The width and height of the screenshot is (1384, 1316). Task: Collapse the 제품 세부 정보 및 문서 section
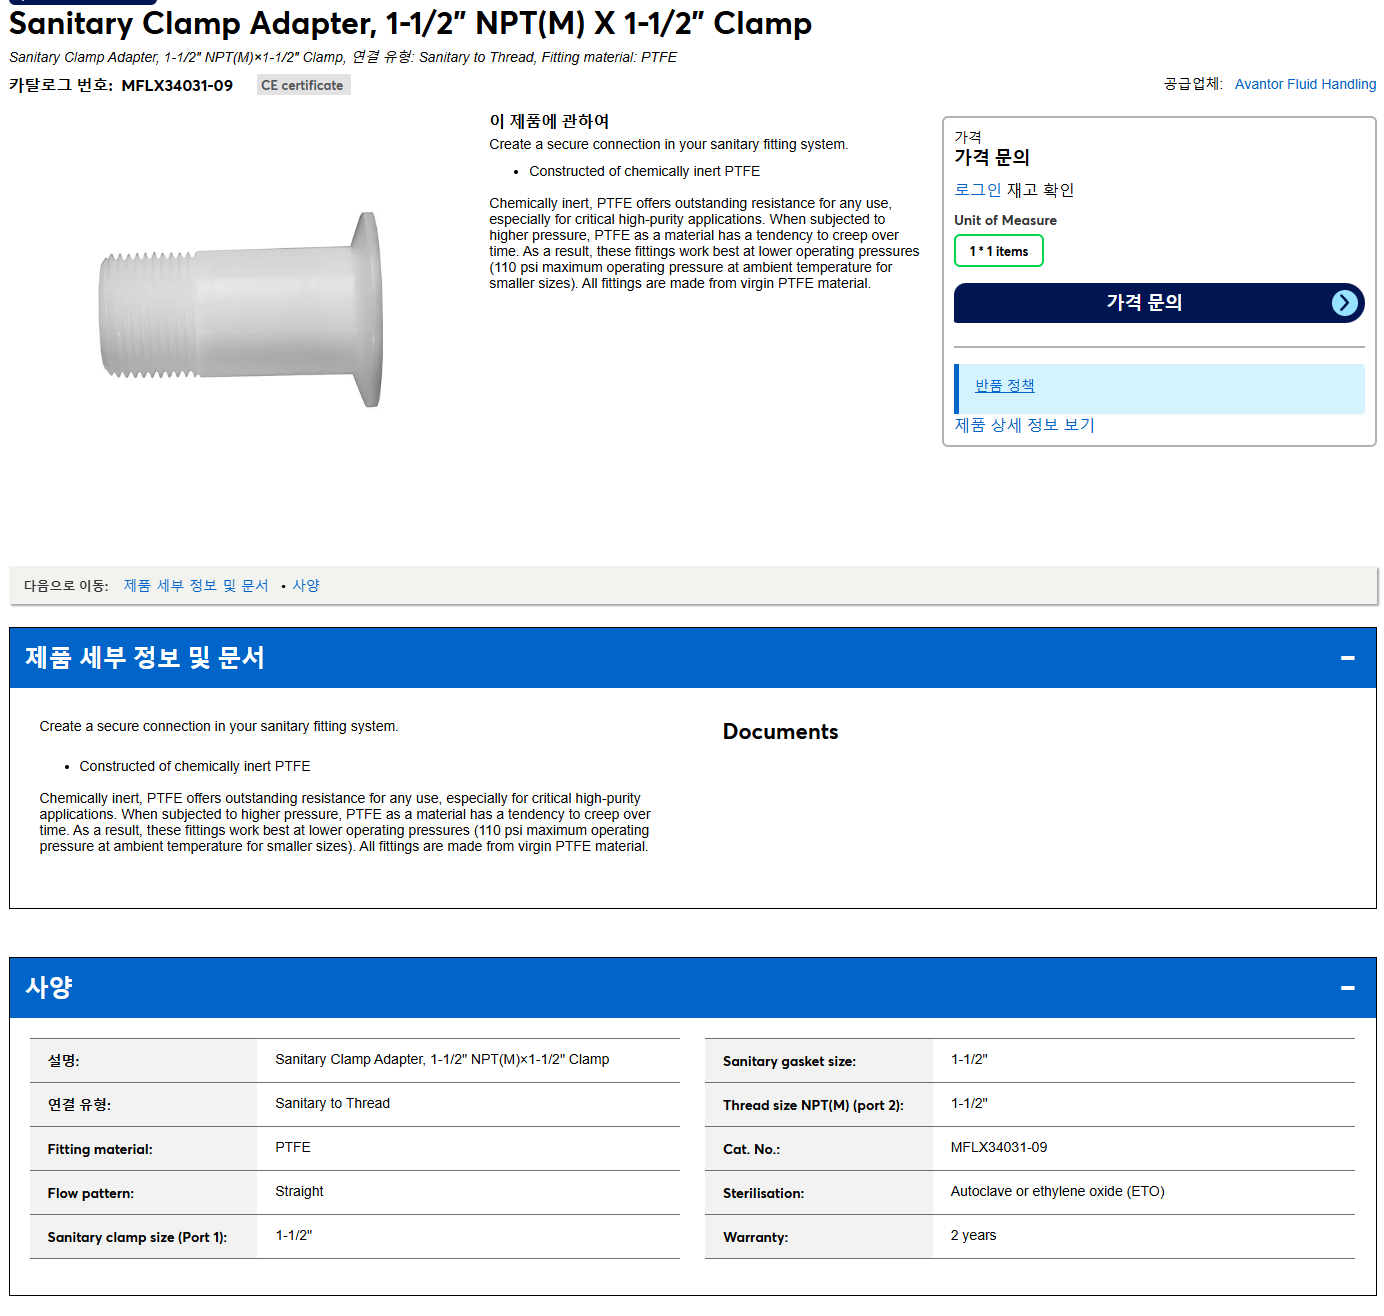1347,658
